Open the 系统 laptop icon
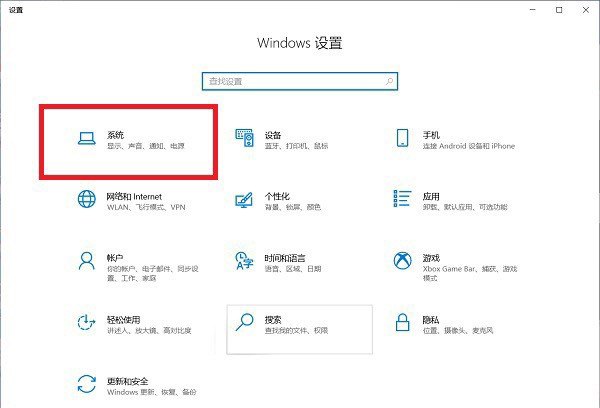 tap(87, 139)
